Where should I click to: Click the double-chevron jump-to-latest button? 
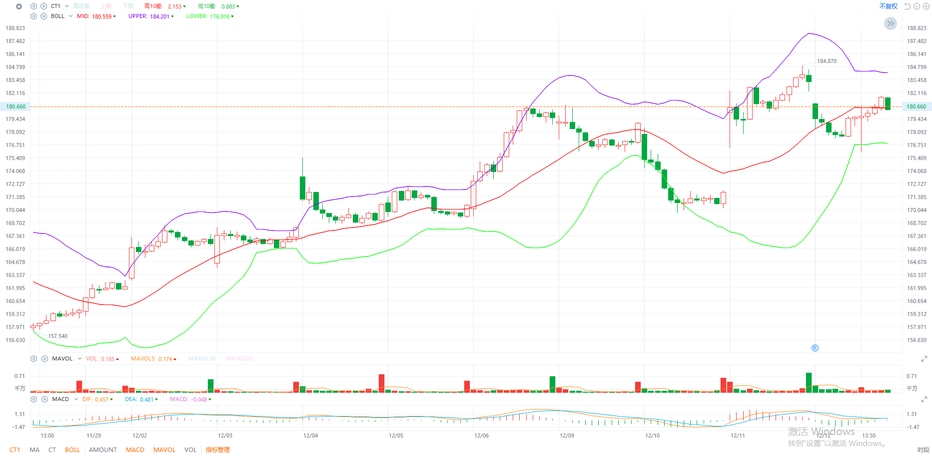[x=890, y=23]
